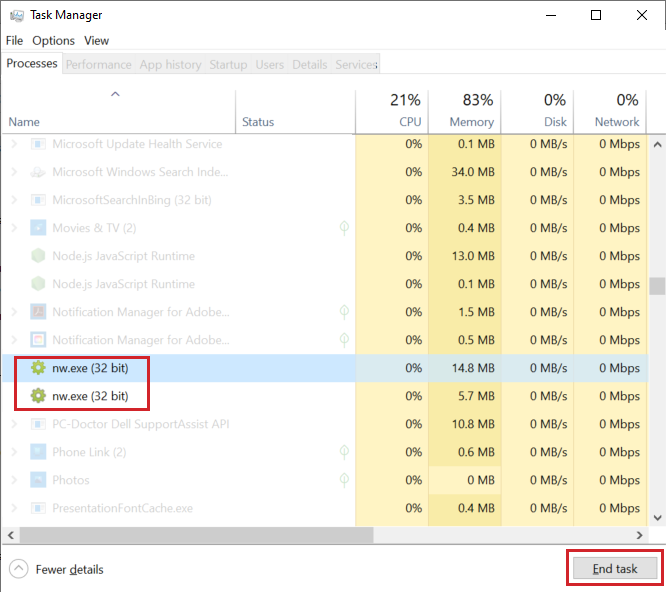Click the suspended leaf icon for Photos
666x592 pixels.
tap(344, 480)
